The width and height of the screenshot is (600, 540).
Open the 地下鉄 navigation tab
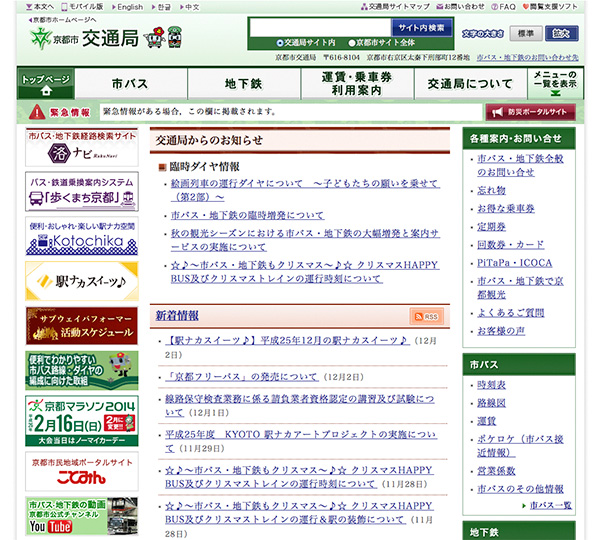tap(244, 84)
